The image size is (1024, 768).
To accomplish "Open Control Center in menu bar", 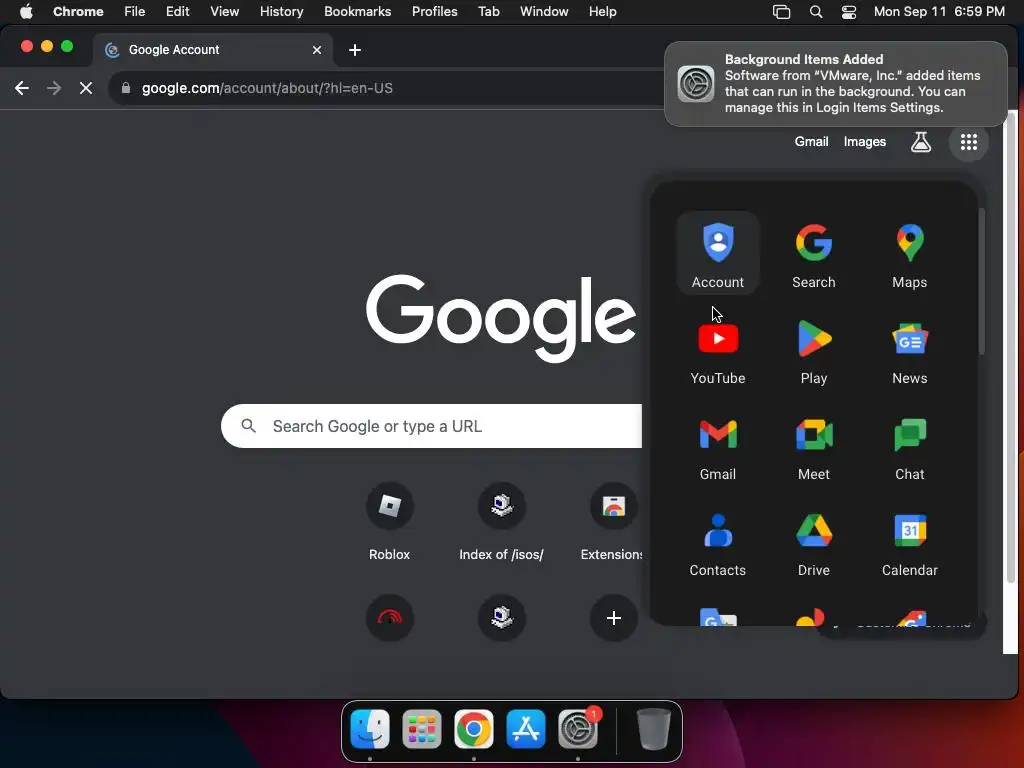I will (x=848, y=12).
